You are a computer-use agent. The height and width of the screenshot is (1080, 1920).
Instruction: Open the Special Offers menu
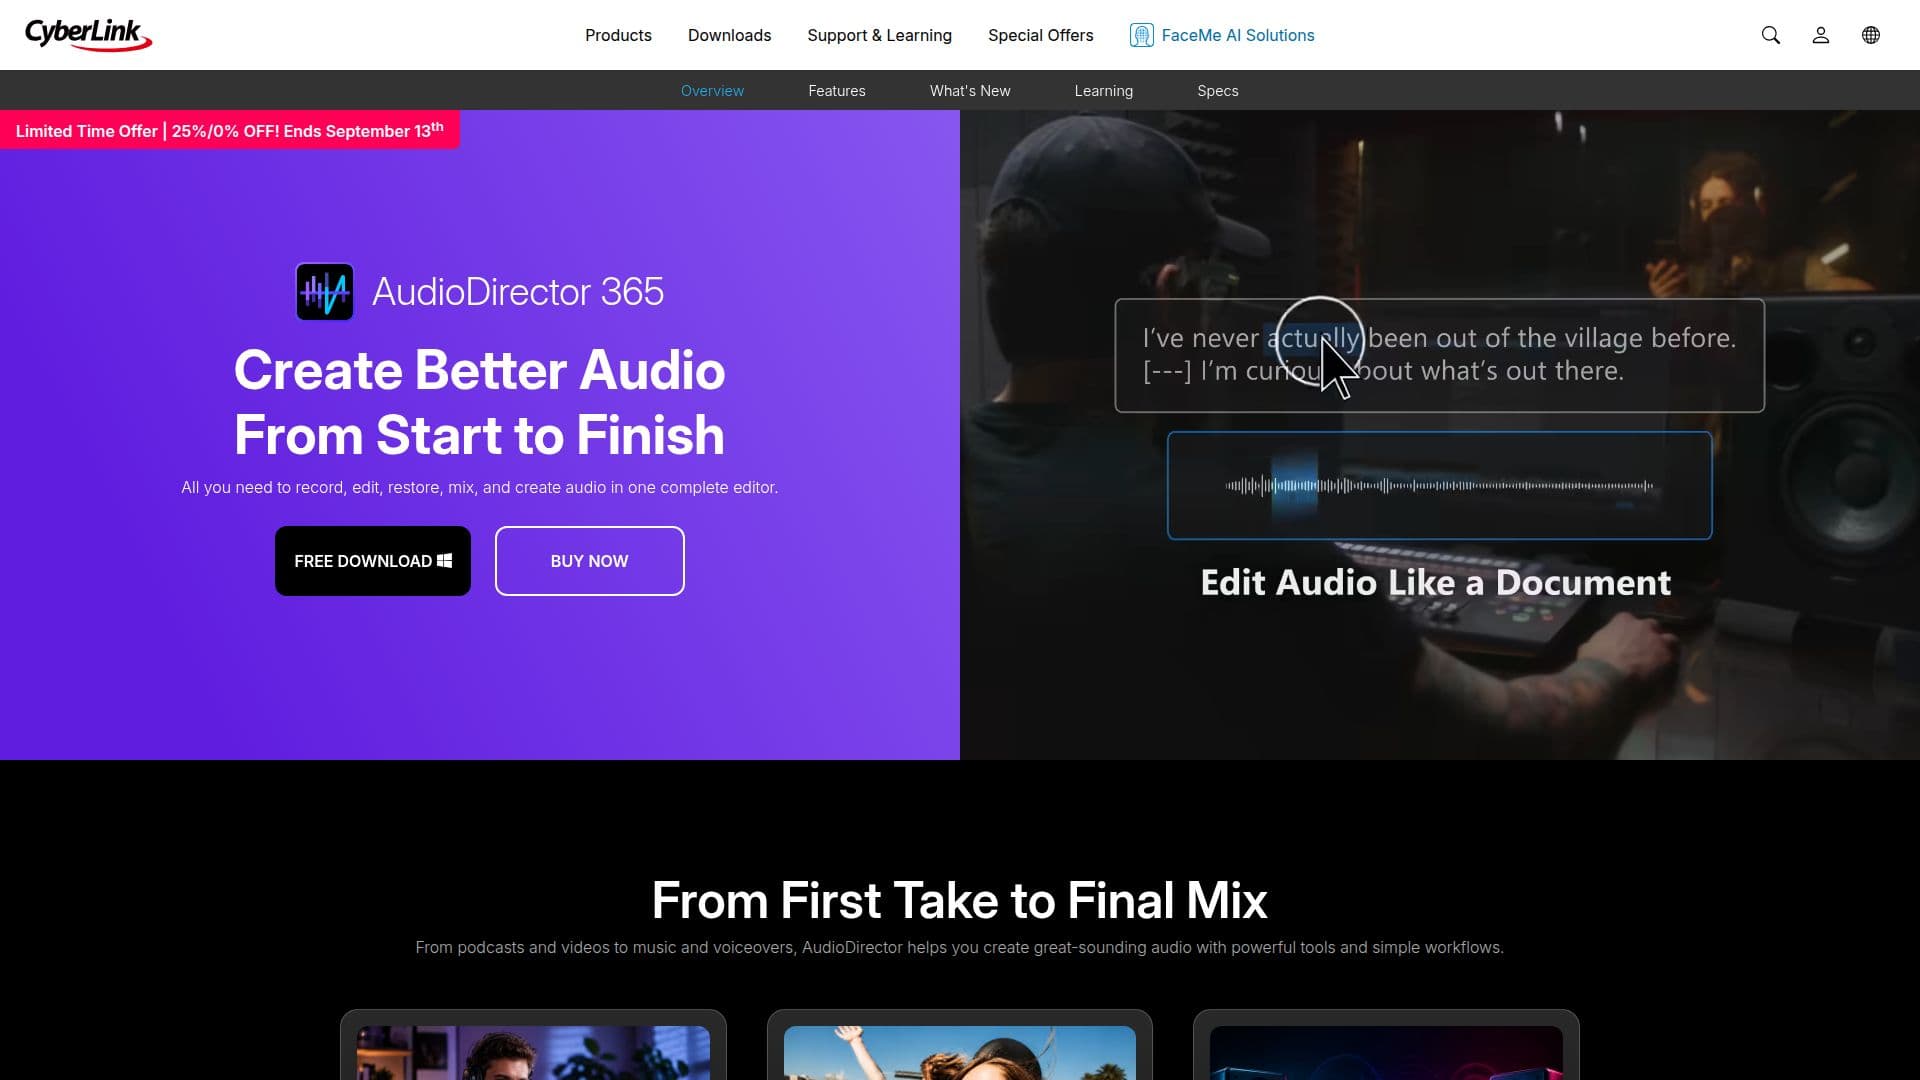[1040, 35]
